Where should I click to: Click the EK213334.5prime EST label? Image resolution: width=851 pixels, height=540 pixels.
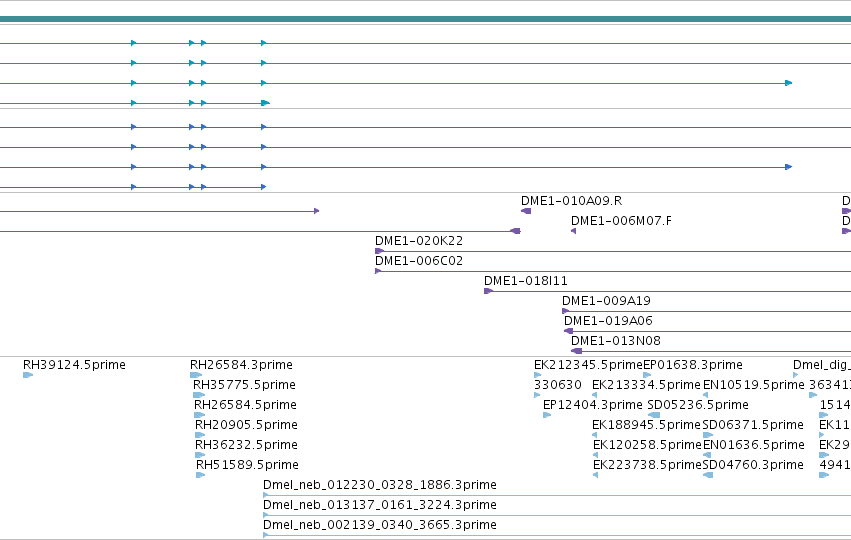(x=646, y=385)
